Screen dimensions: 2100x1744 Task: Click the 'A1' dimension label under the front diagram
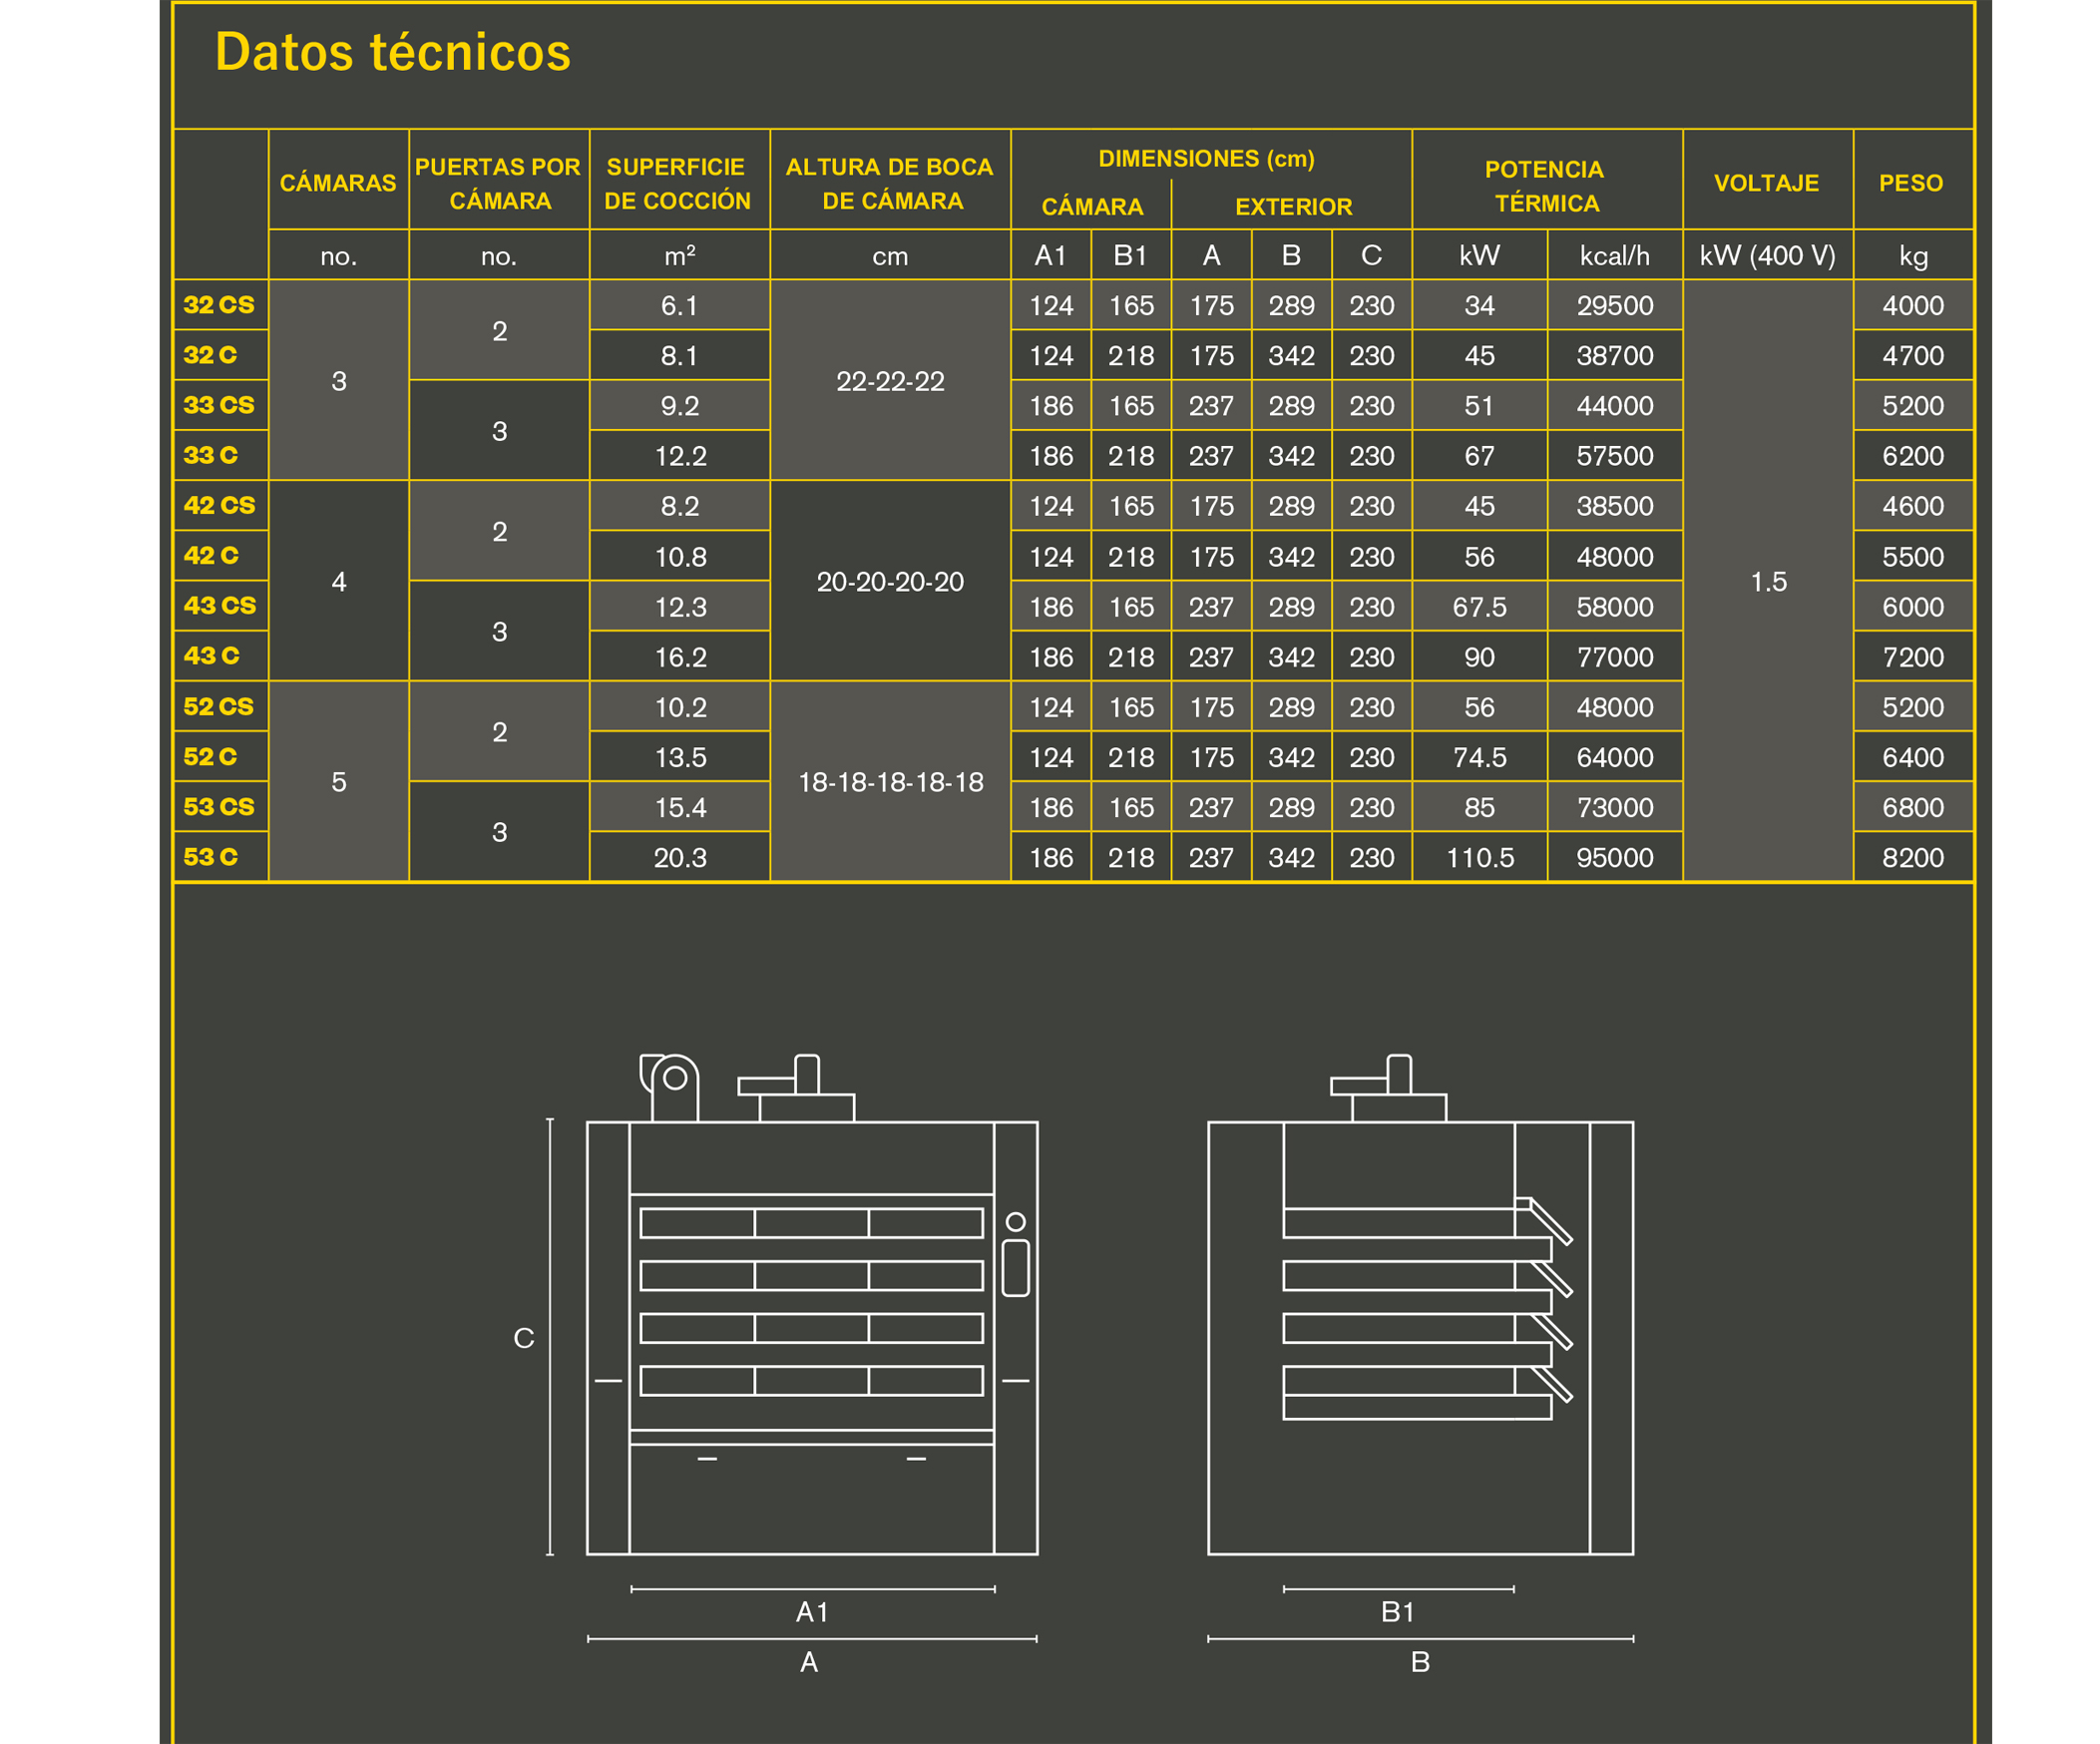pos(812,1611)
